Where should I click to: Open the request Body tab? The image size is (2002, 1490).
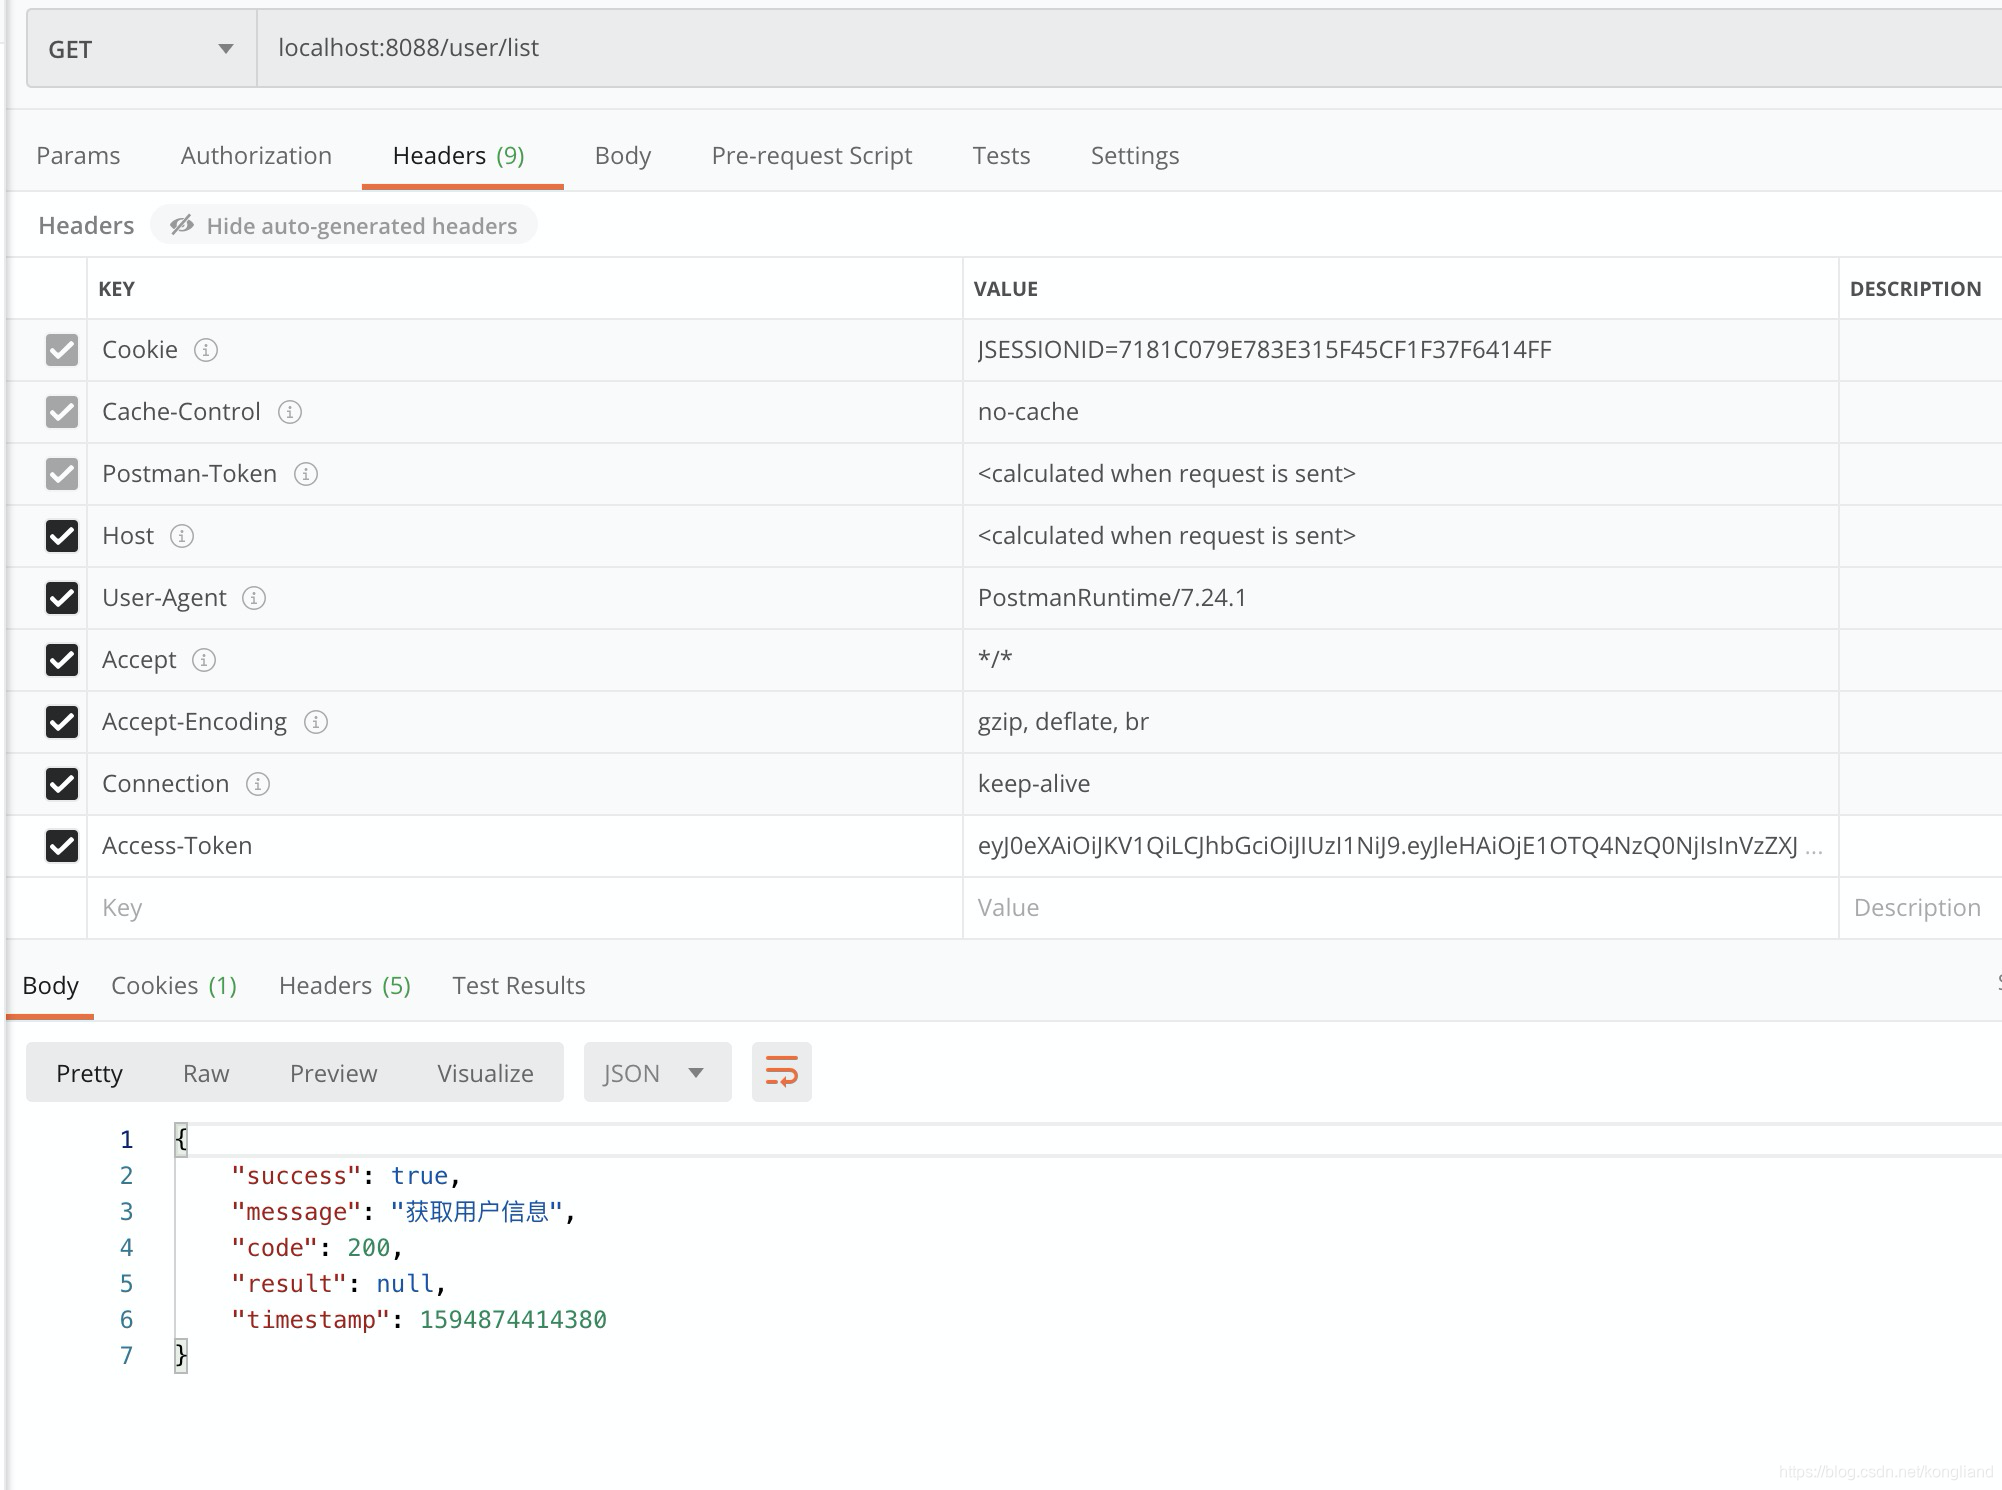pyautogui.click(x=622, y=156)
